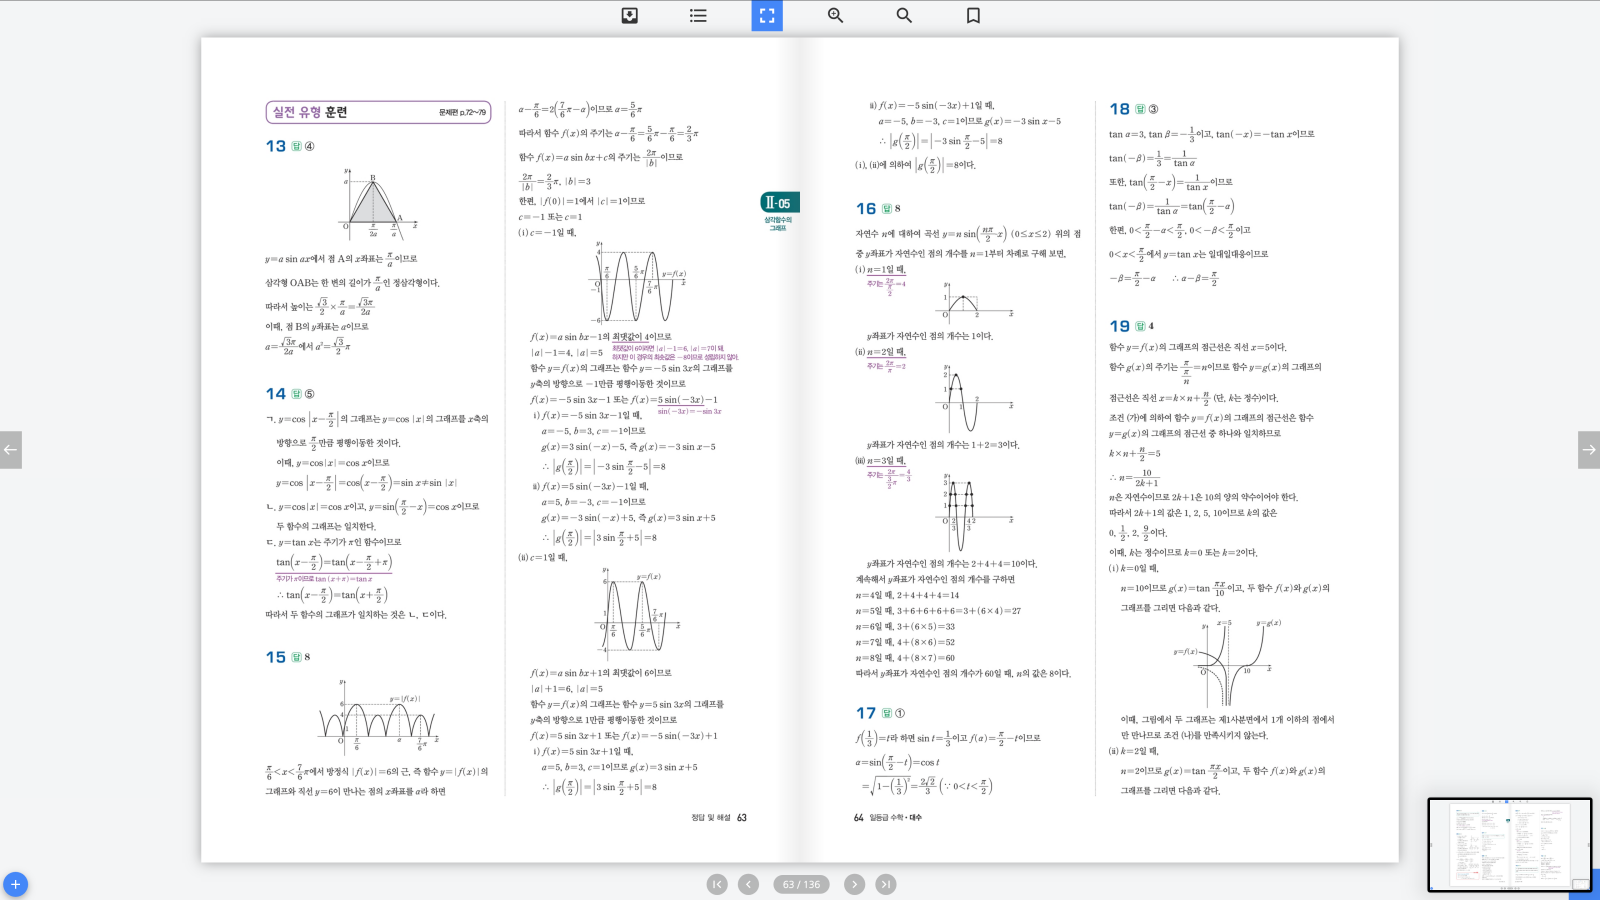Click problem 18 heading on right page

click(1120, 109)
